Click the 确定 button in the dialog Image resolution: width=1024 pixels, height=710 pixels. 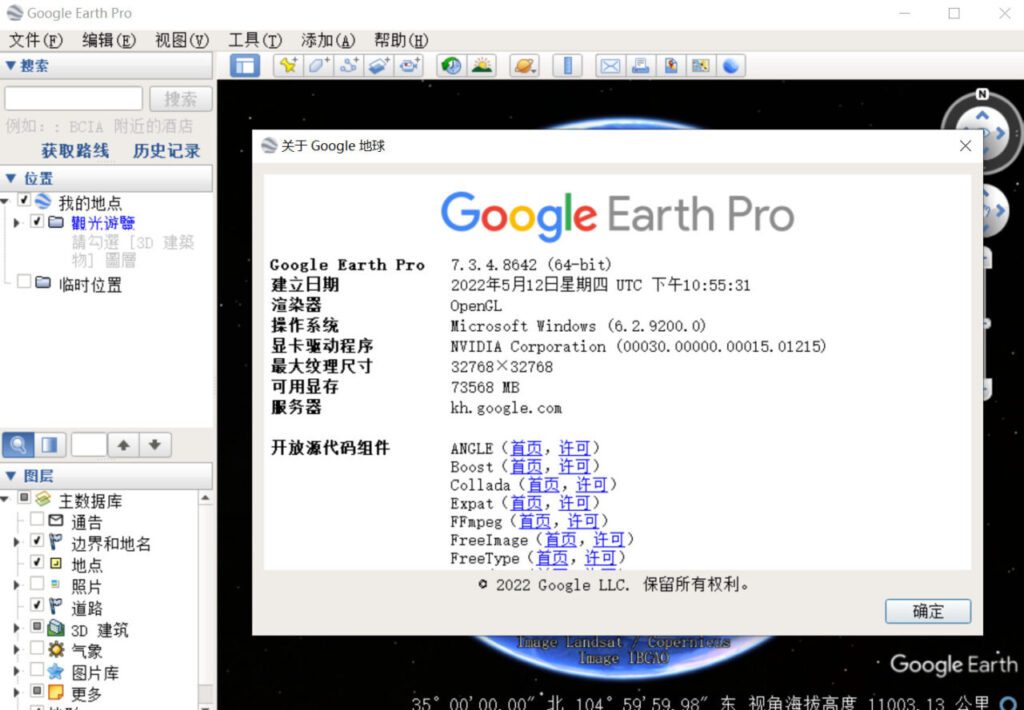(927, 611)
